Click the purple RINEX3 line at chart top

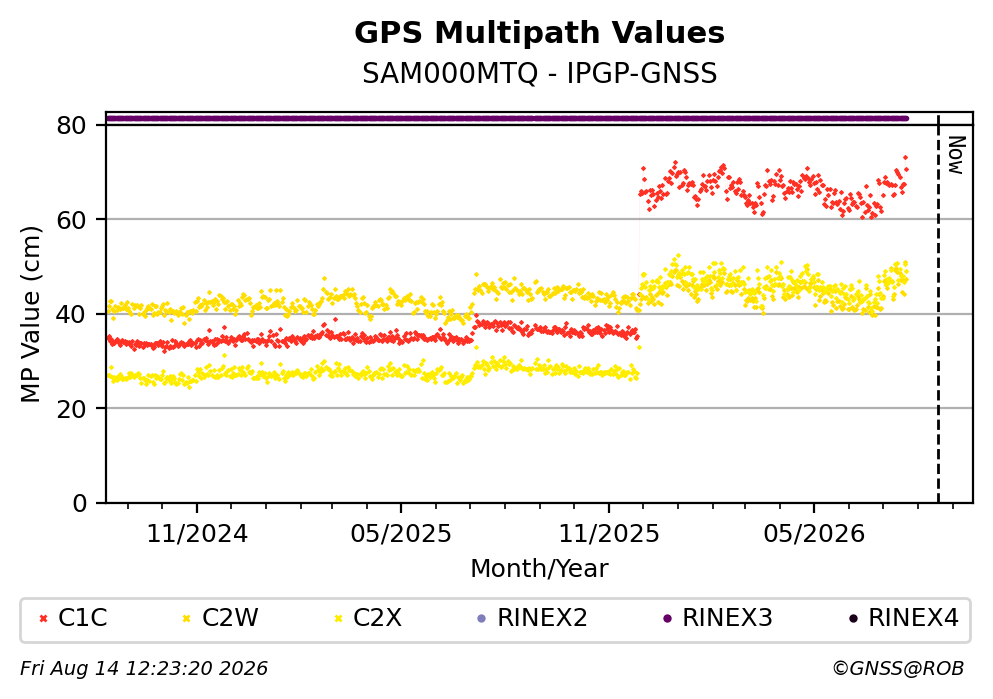tap(507, 118)
